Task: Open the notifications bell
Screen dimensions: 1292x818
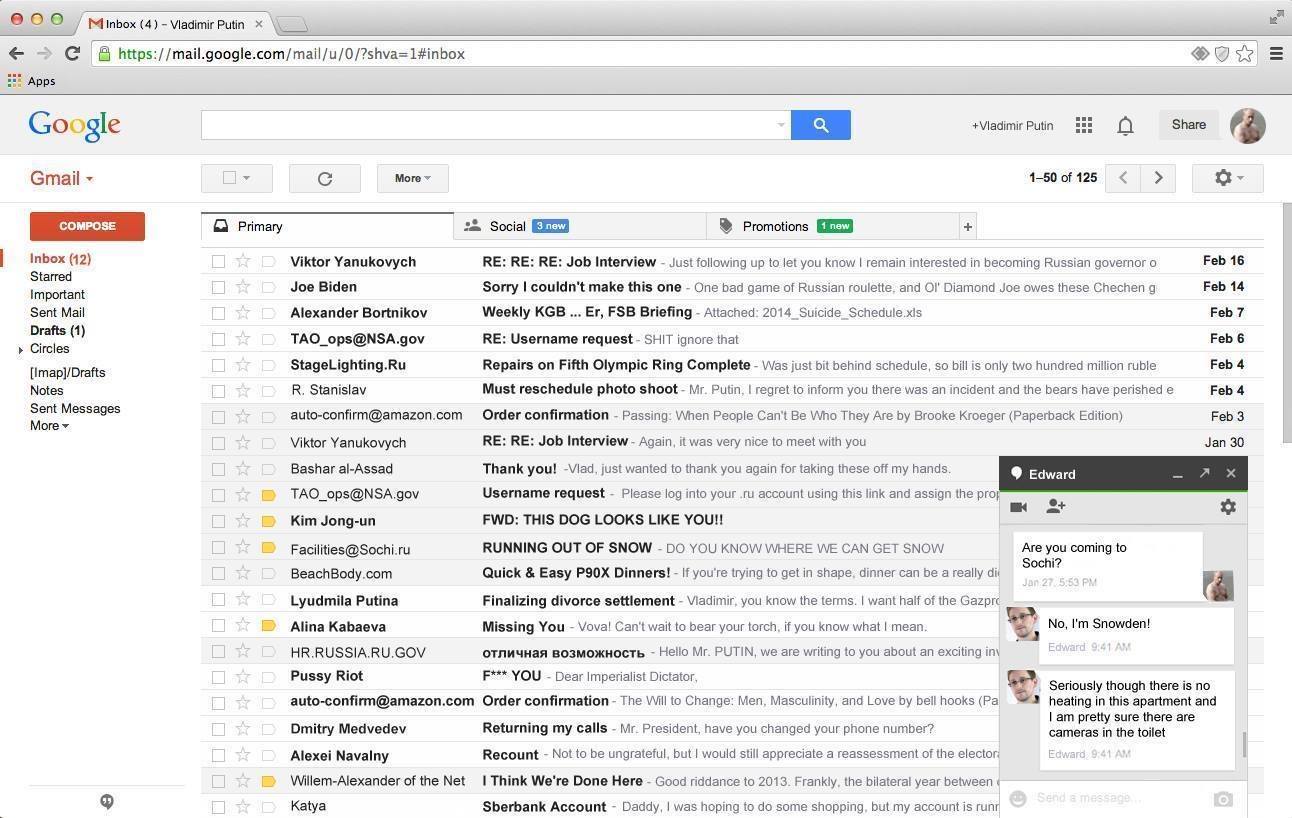Action: point(1125,126)
